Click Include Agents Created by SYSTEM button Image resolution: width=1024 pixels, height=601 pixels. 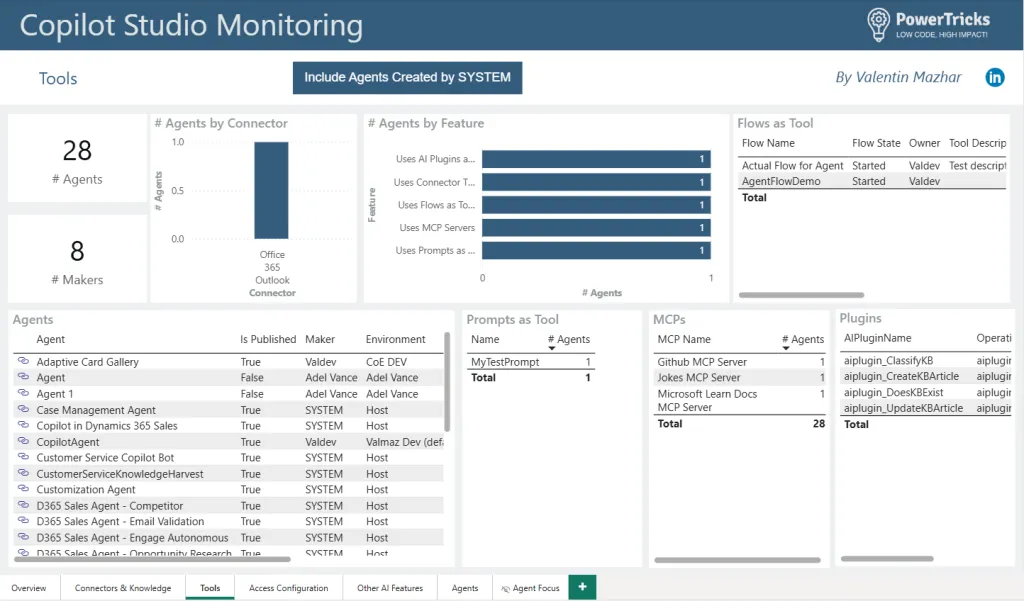408,78
